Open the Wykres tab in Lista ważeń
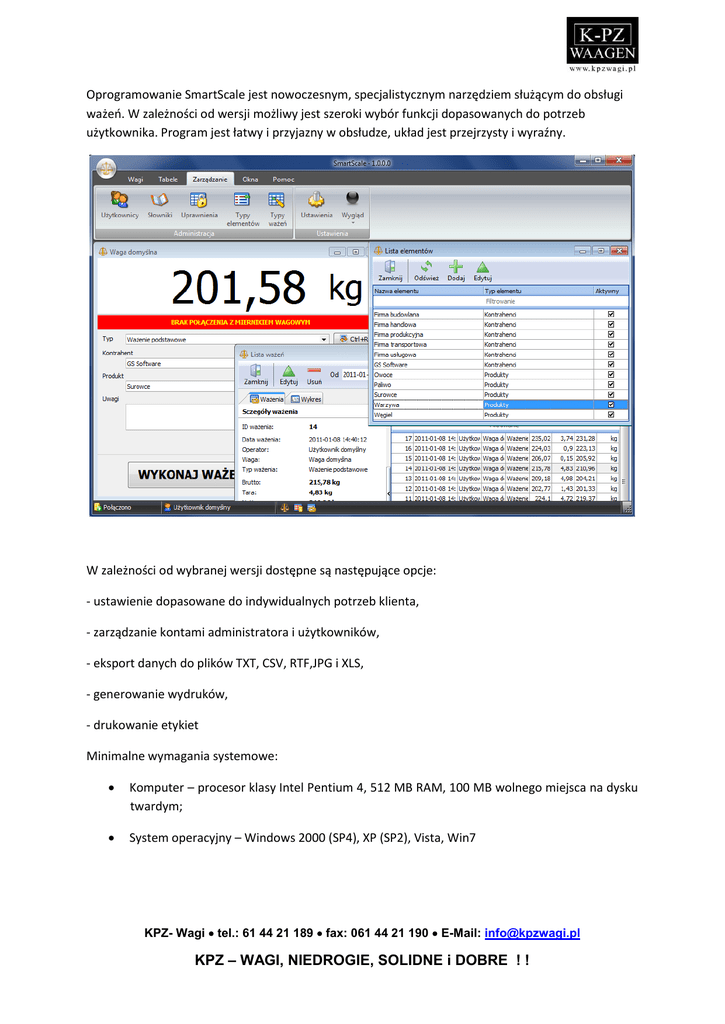This screenshot has height=1024, width=725. point(306,399)
